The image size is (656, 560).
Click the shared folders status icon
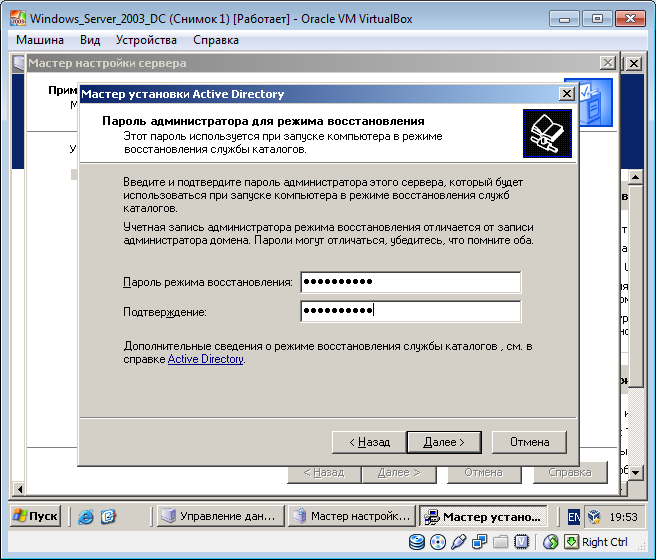pos(500,542)
